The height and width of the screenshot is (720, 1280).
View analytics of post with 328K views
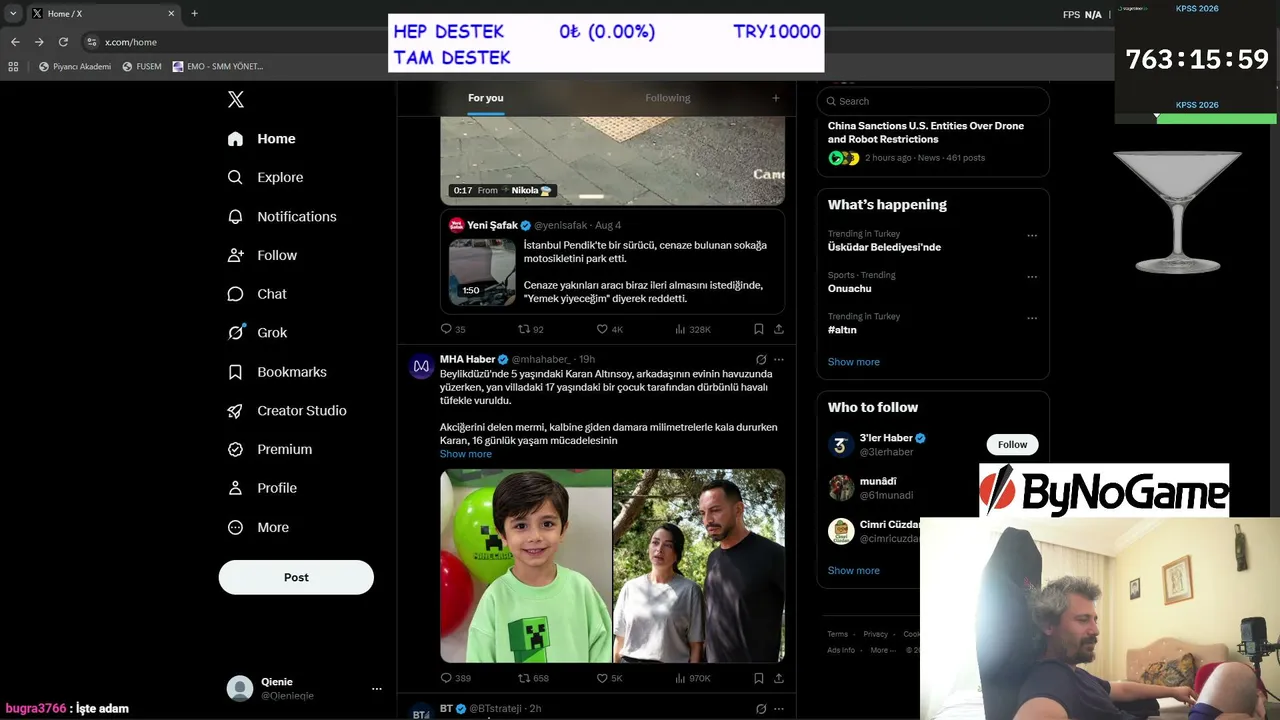(x=693, y=329)
